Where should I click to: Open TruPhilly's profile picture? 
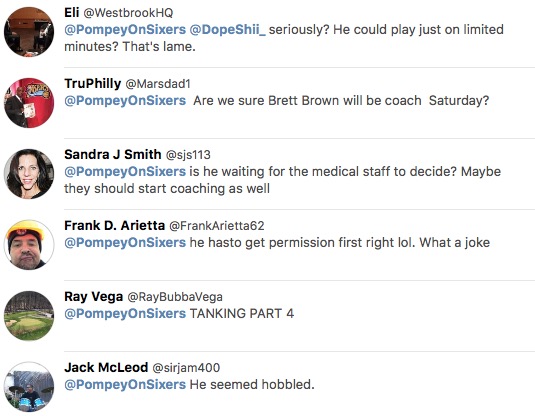[29, 103]
